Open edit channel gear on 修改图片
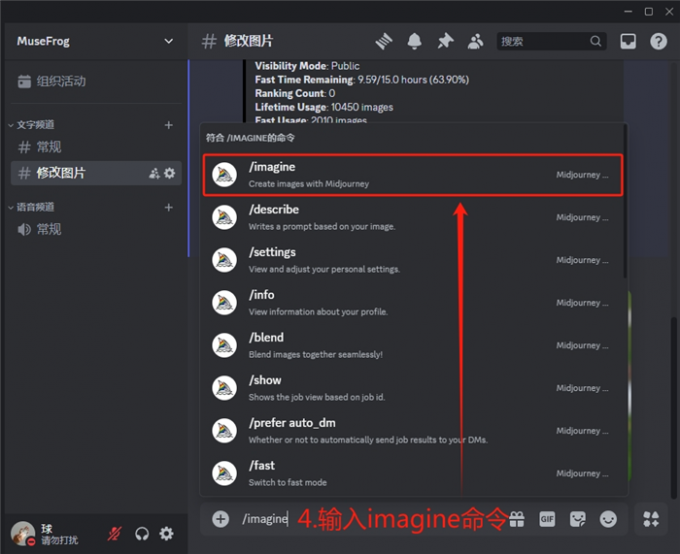Viewport: 680px width, 554px height. click(x=170, y=174)
